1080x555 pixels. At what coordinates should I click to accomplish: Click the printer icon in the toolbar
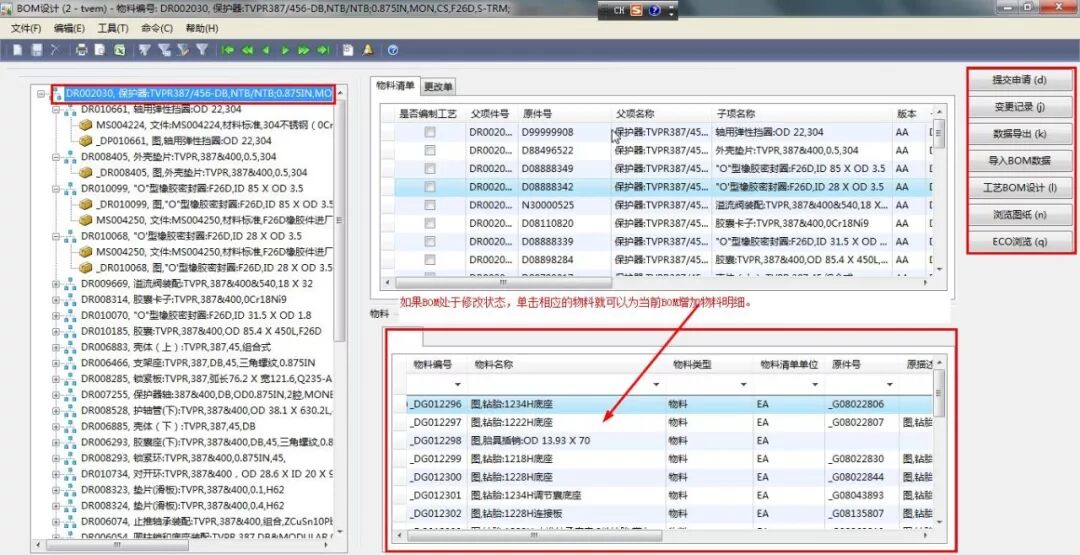click(x=81, y=50)
